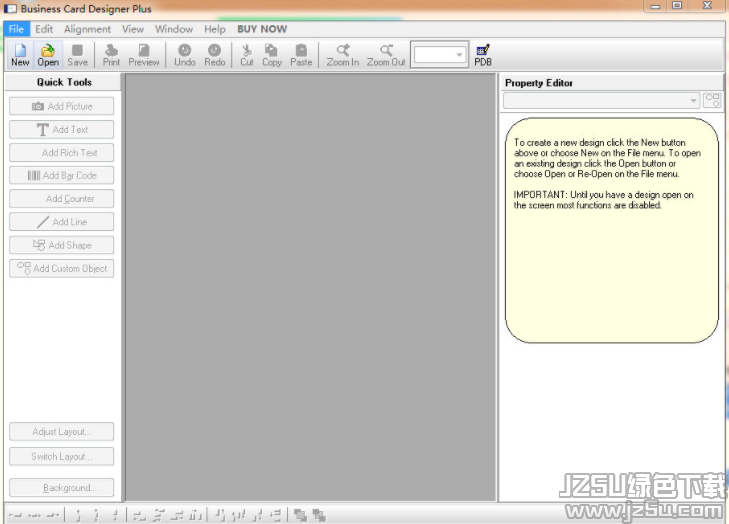
Task: Open an existing design with Open icon
Action: point(48,55)
